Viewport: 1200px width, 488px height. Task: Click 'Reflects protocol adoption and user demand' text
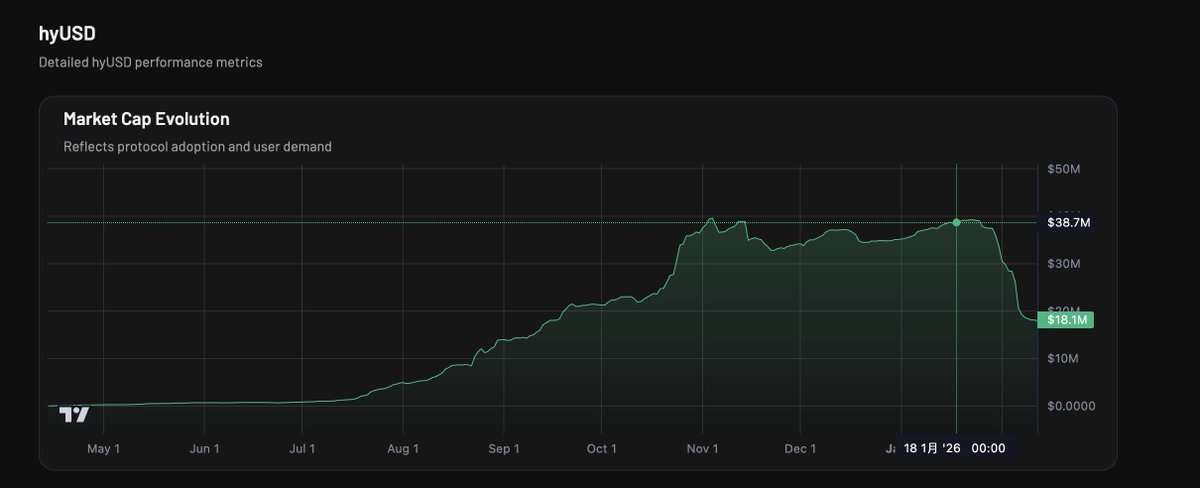pos(198,147)
